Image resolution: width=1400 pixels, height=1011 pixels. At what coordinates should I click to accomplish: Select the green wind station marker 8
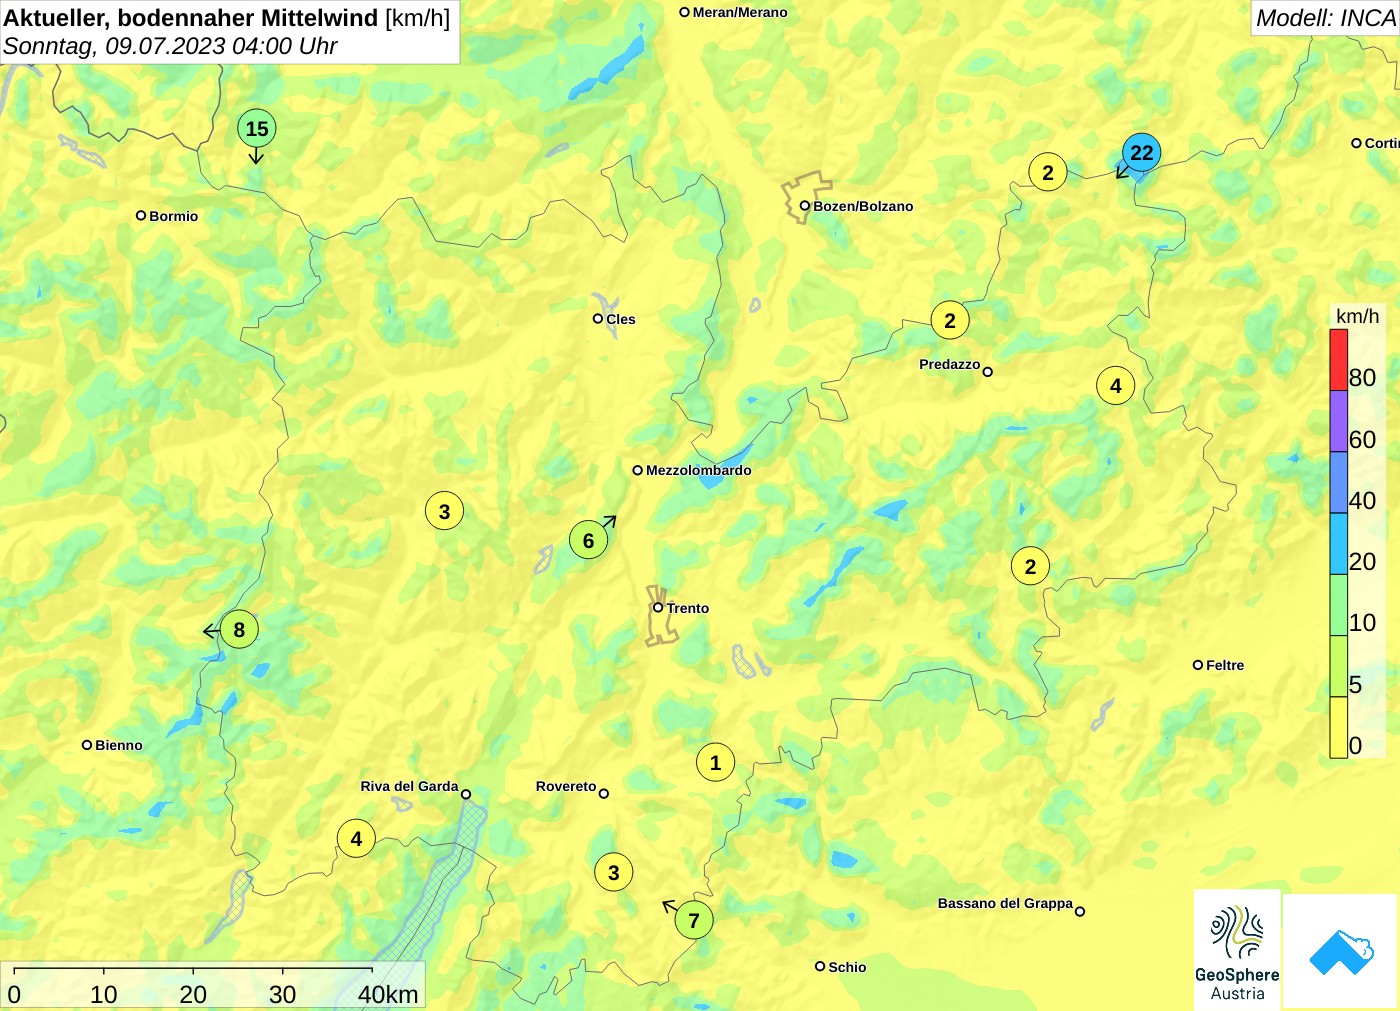tap(239, 630)
